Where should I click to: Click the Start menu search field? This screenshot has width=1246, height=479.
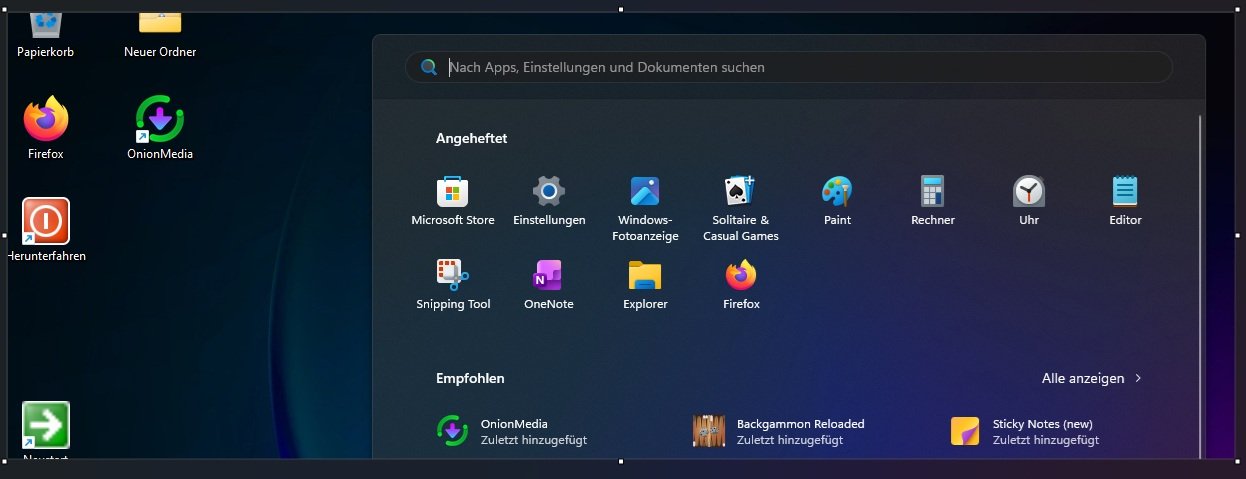coord(788,67)
